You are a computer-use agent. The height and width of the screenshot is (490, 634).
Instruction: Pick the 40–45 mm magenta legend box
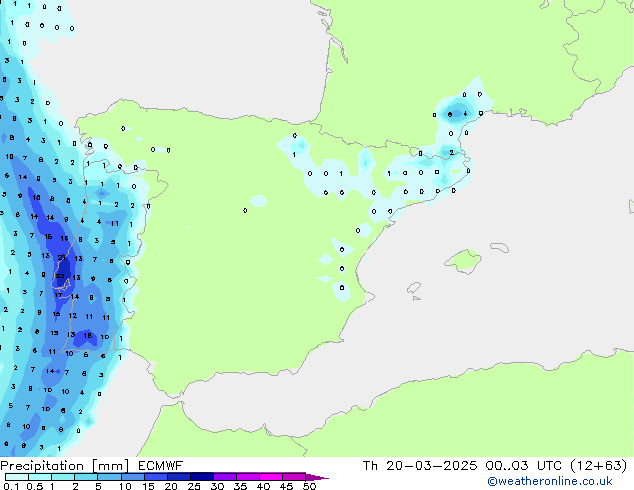coord(271,477)
